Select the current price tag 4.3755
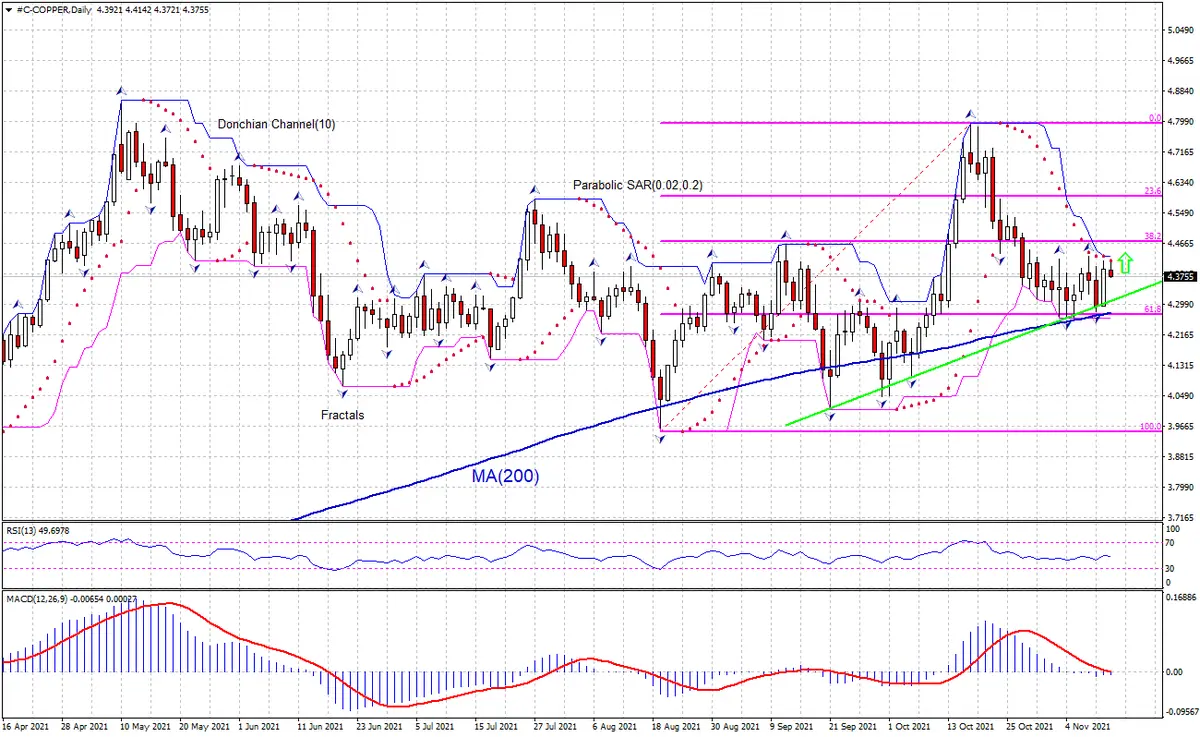The height and width of the screenshot is (737, 1200). pos(1181,277)
